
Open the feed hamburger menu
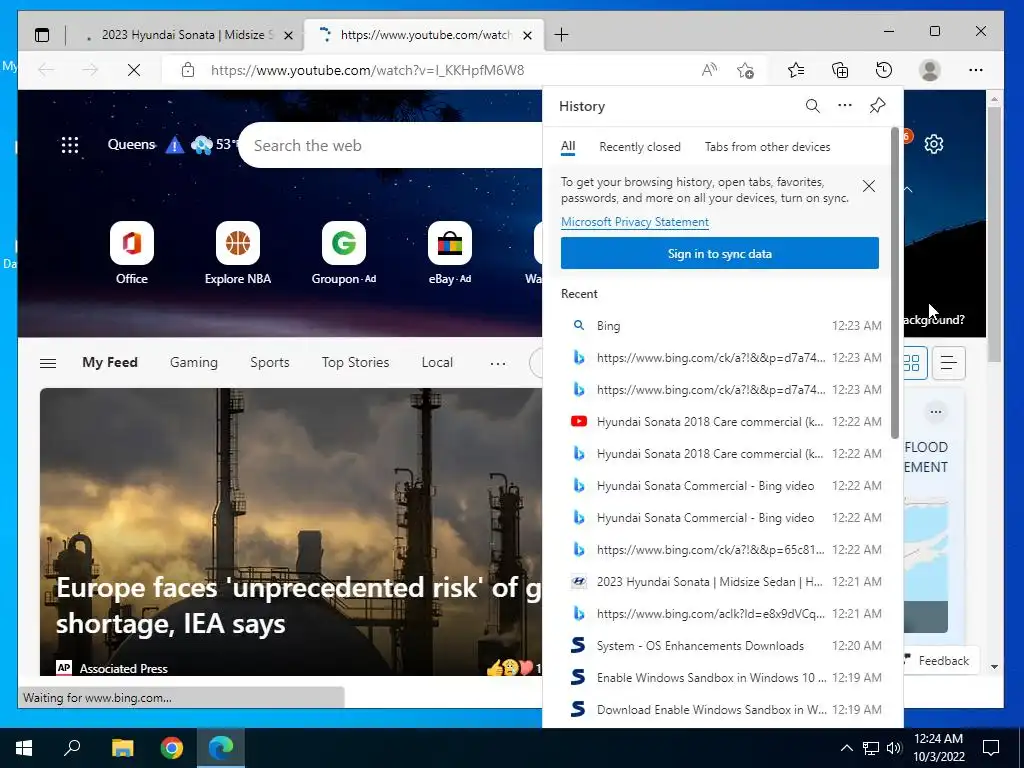click(48, 363)
